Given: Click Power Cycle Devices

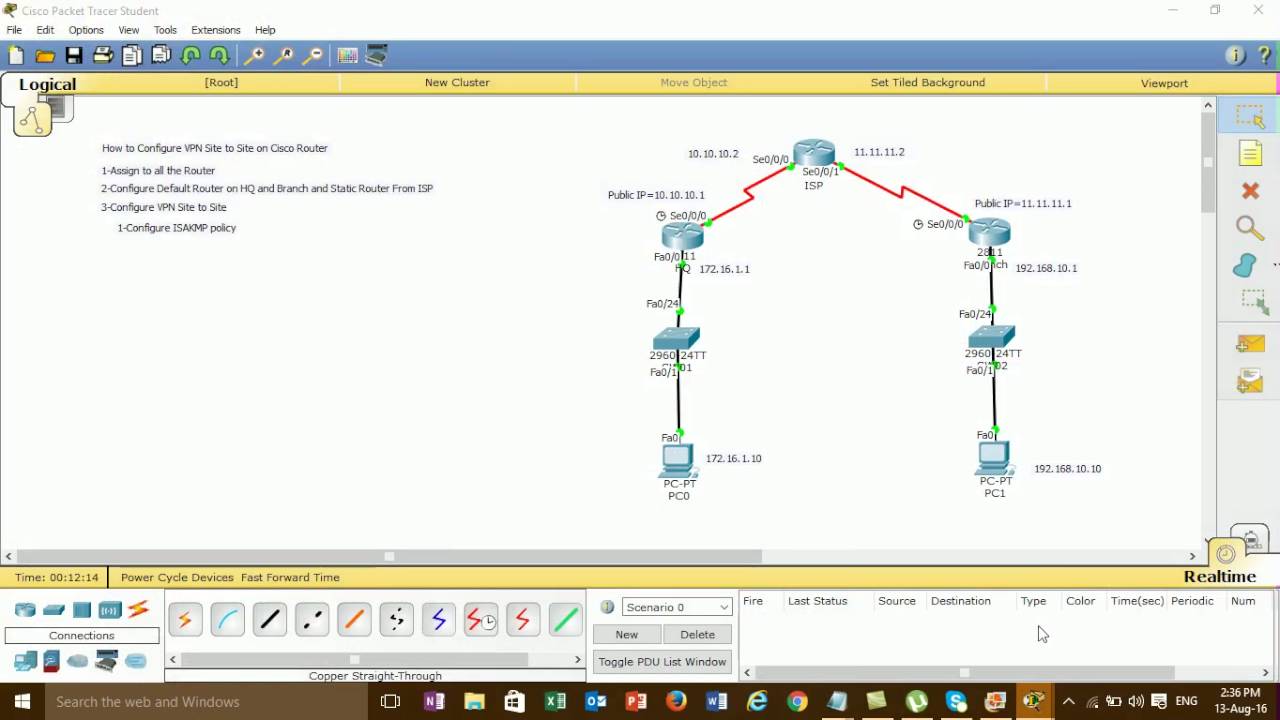Looking at the screenshot, I should 177,577.
